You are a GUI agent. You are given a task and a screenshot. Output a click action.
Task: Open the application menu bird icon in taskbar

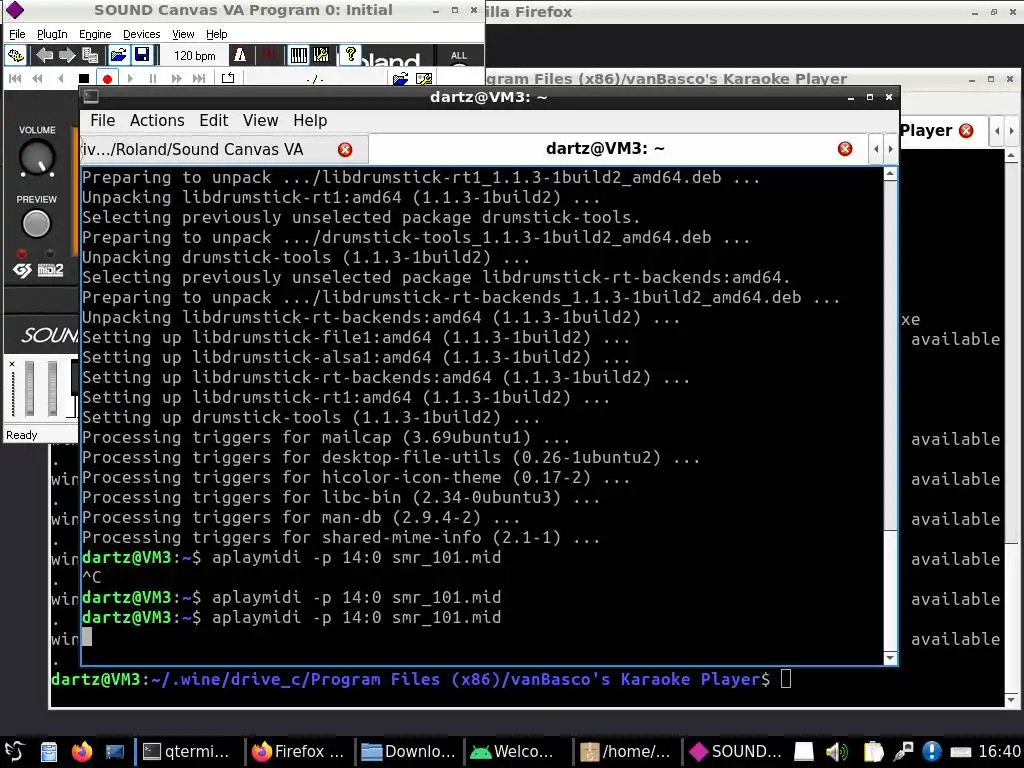(x=14, y=752)
